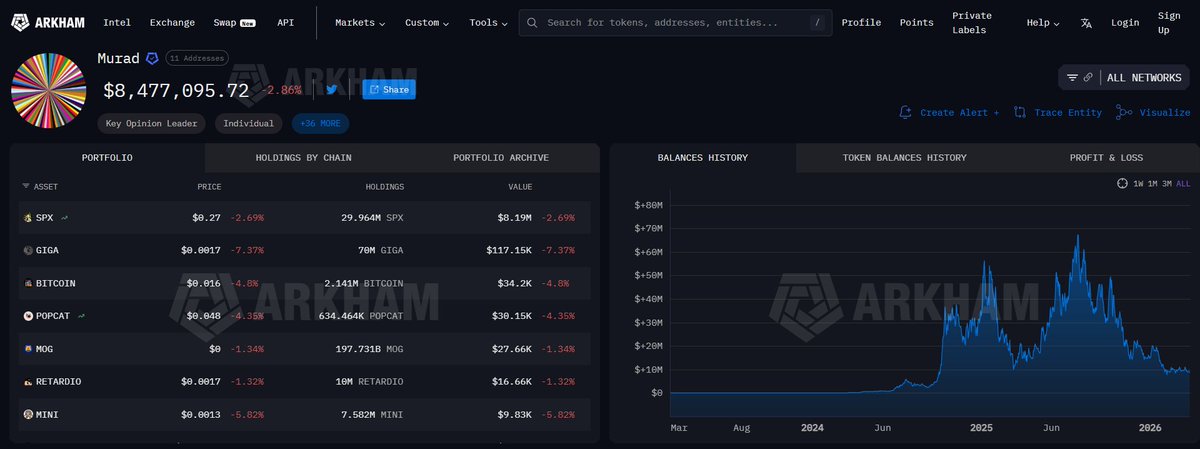
Task: Click the MOG token icon
Action: pos(26,349)
